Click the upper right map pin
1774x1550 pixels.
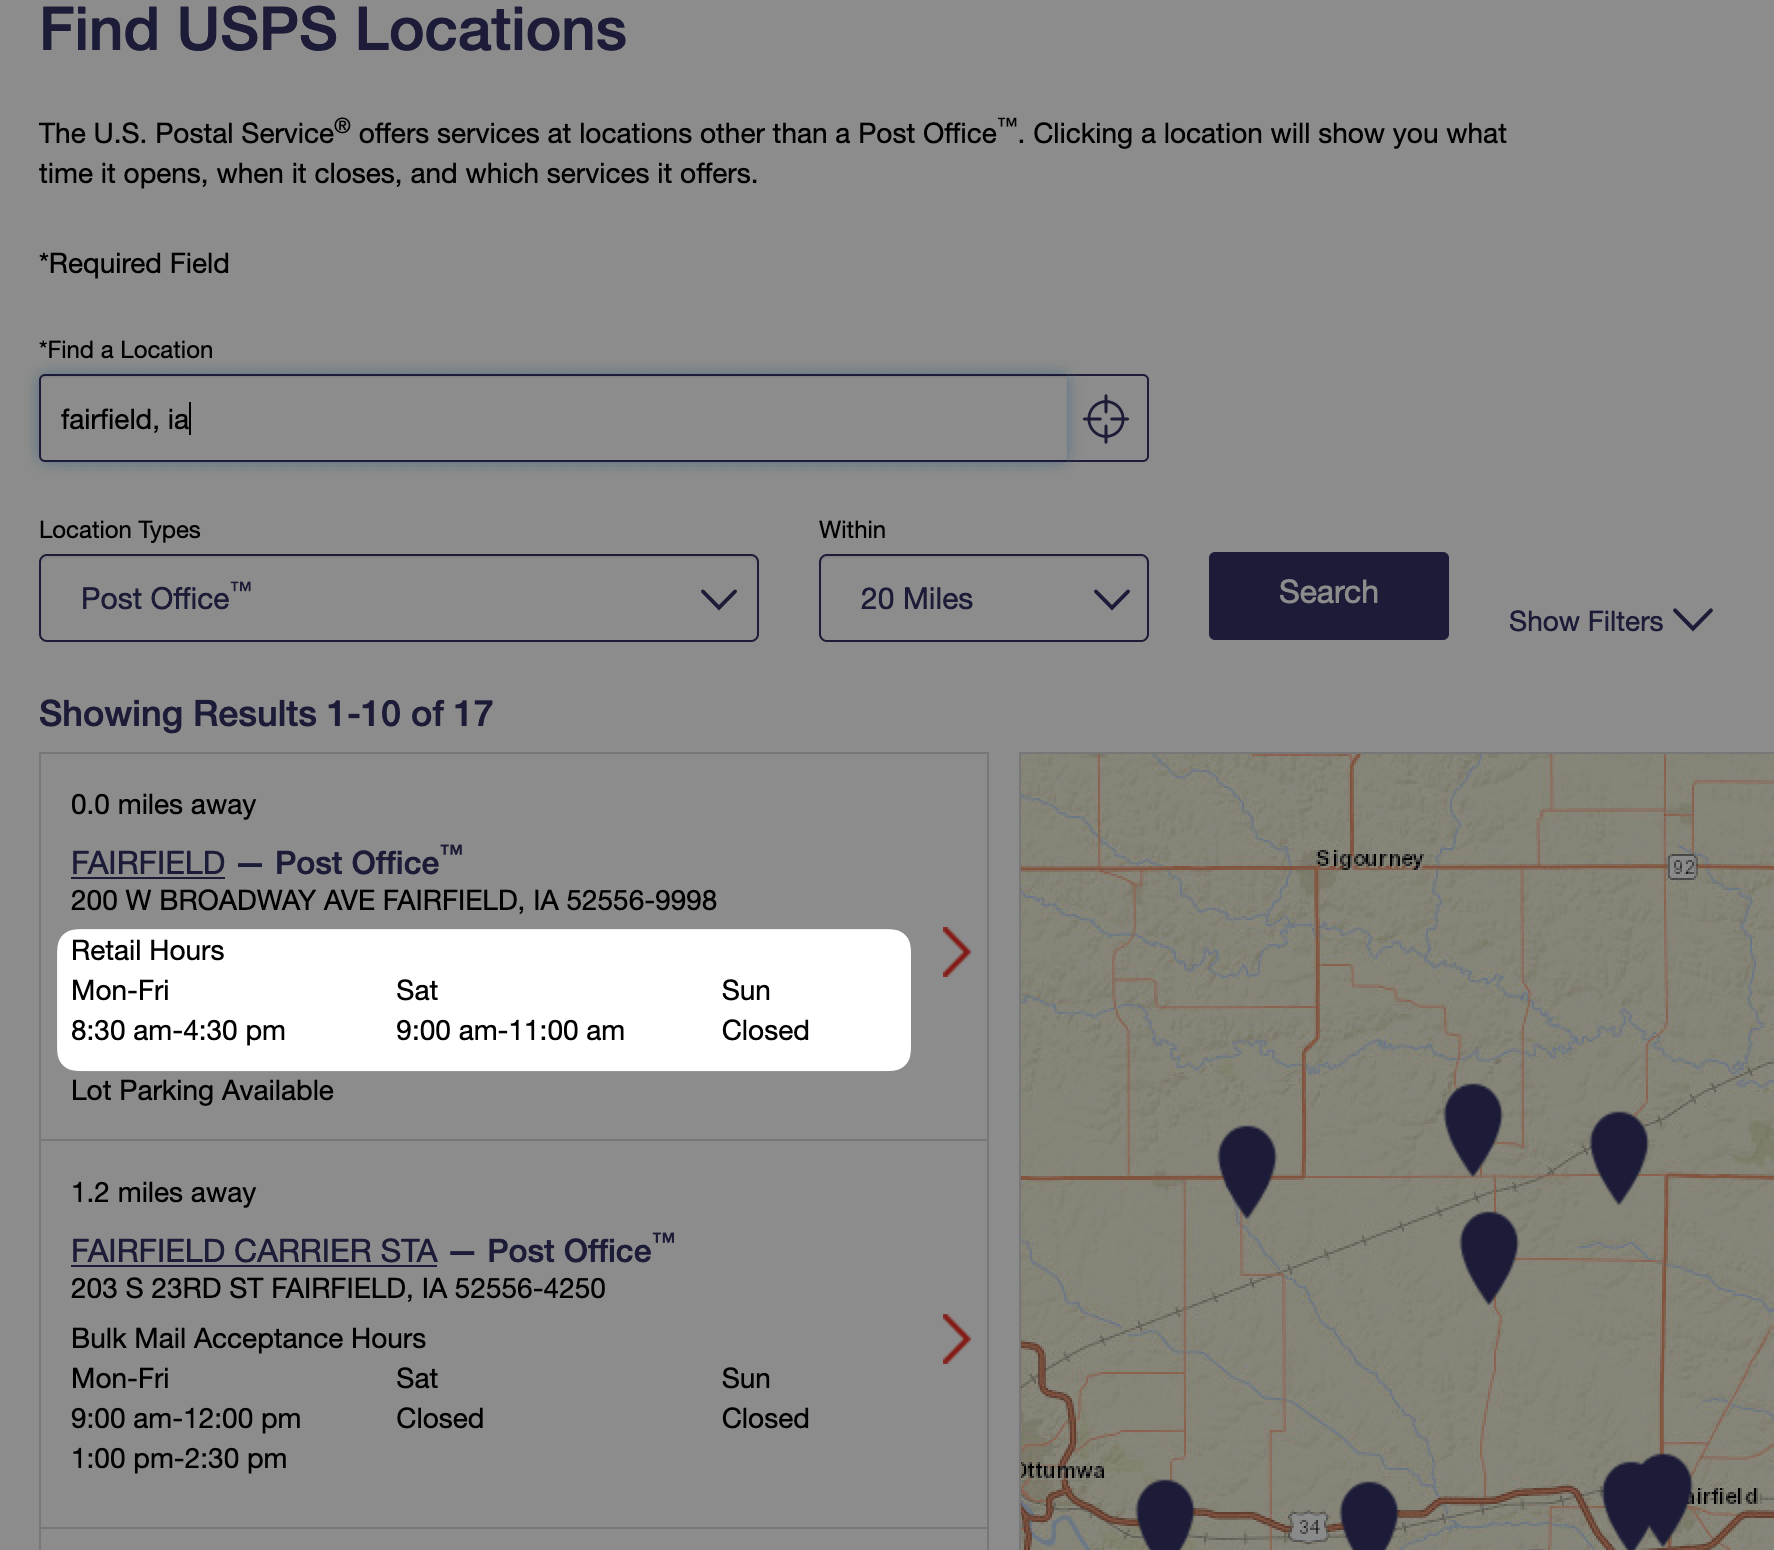tap(1619, 1156)
